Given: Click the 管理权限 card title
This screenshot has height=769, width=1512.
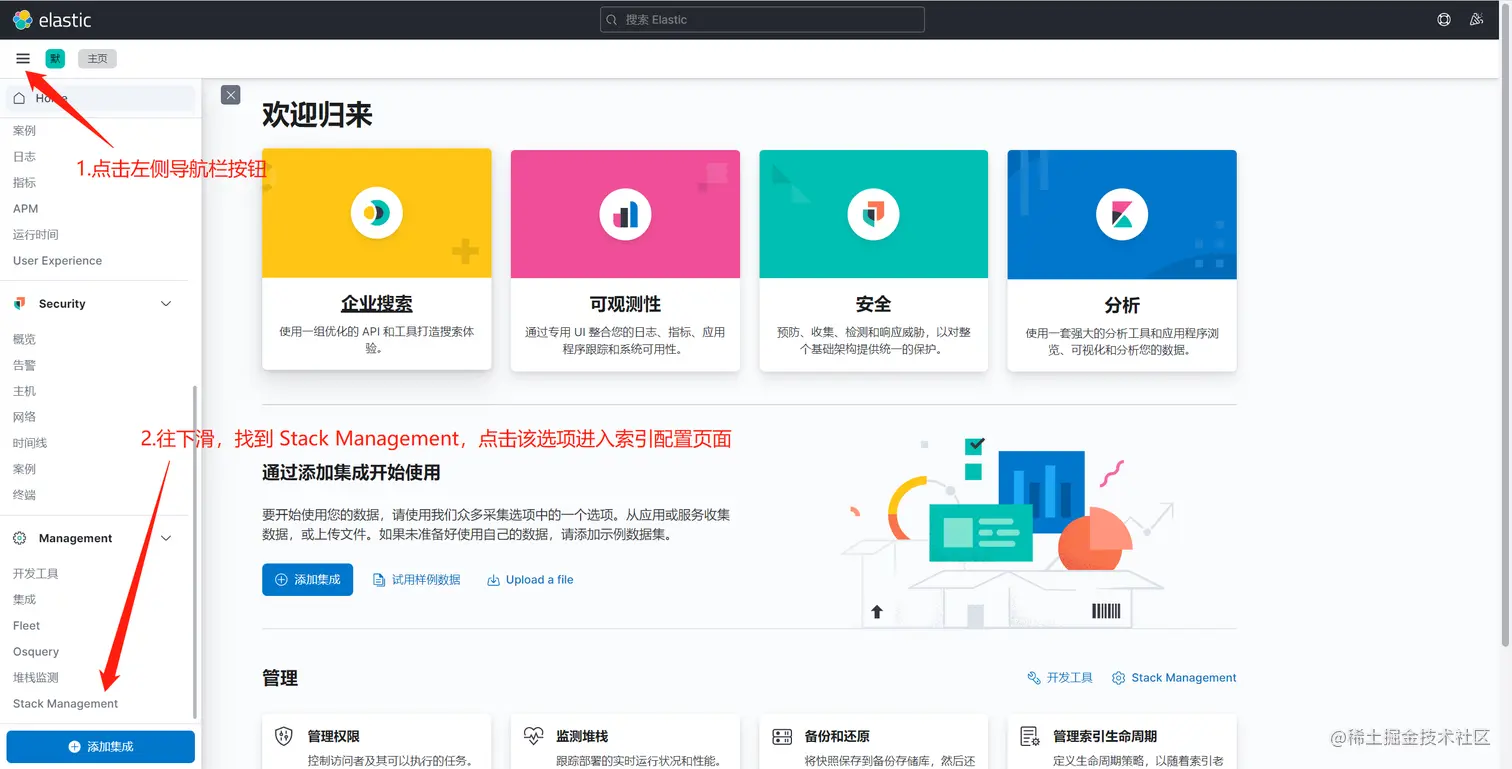Looking at the screenshot, I should [x=332, y=736].
